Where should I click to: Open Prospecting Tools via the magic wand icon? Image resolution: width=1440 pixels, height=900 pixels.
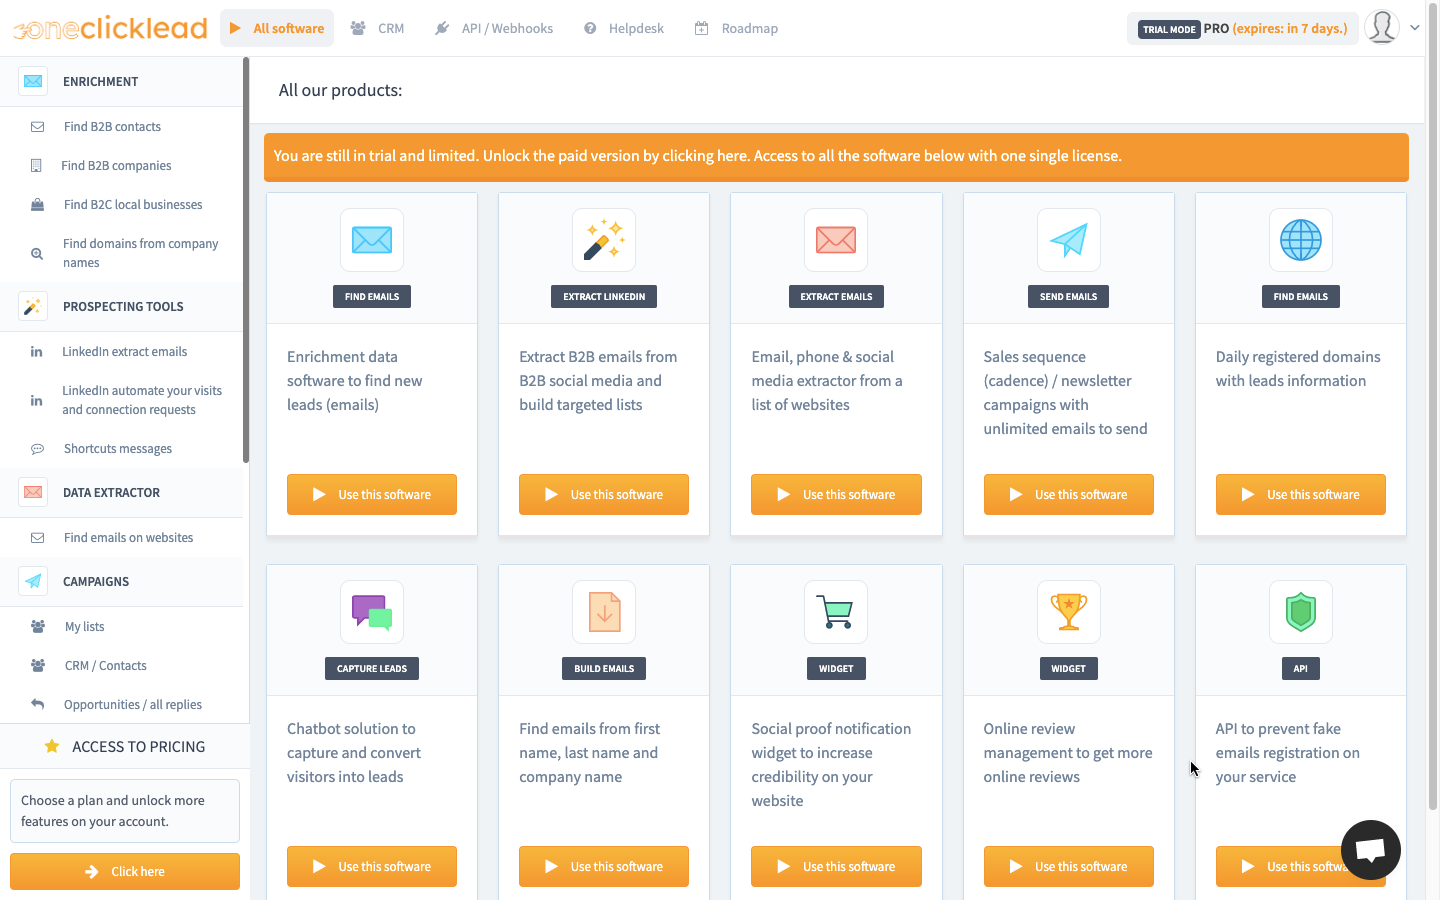coord(32,306)
